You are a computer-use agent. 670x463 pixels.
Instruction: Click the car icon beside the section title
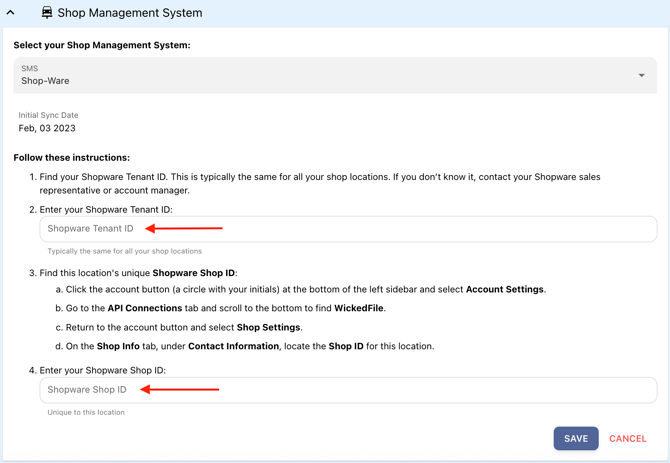click(x=47, y=13)
